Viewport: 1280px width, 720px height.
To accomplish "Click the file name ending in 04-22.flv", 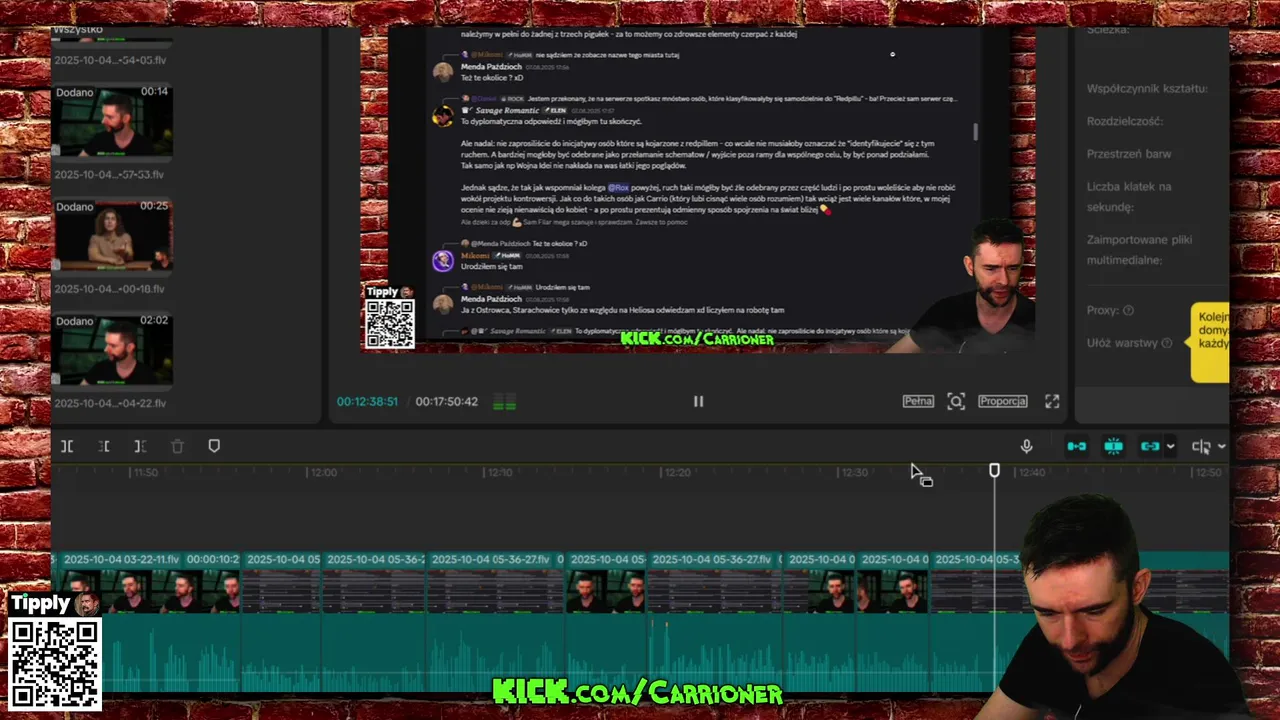I will 110,404.
